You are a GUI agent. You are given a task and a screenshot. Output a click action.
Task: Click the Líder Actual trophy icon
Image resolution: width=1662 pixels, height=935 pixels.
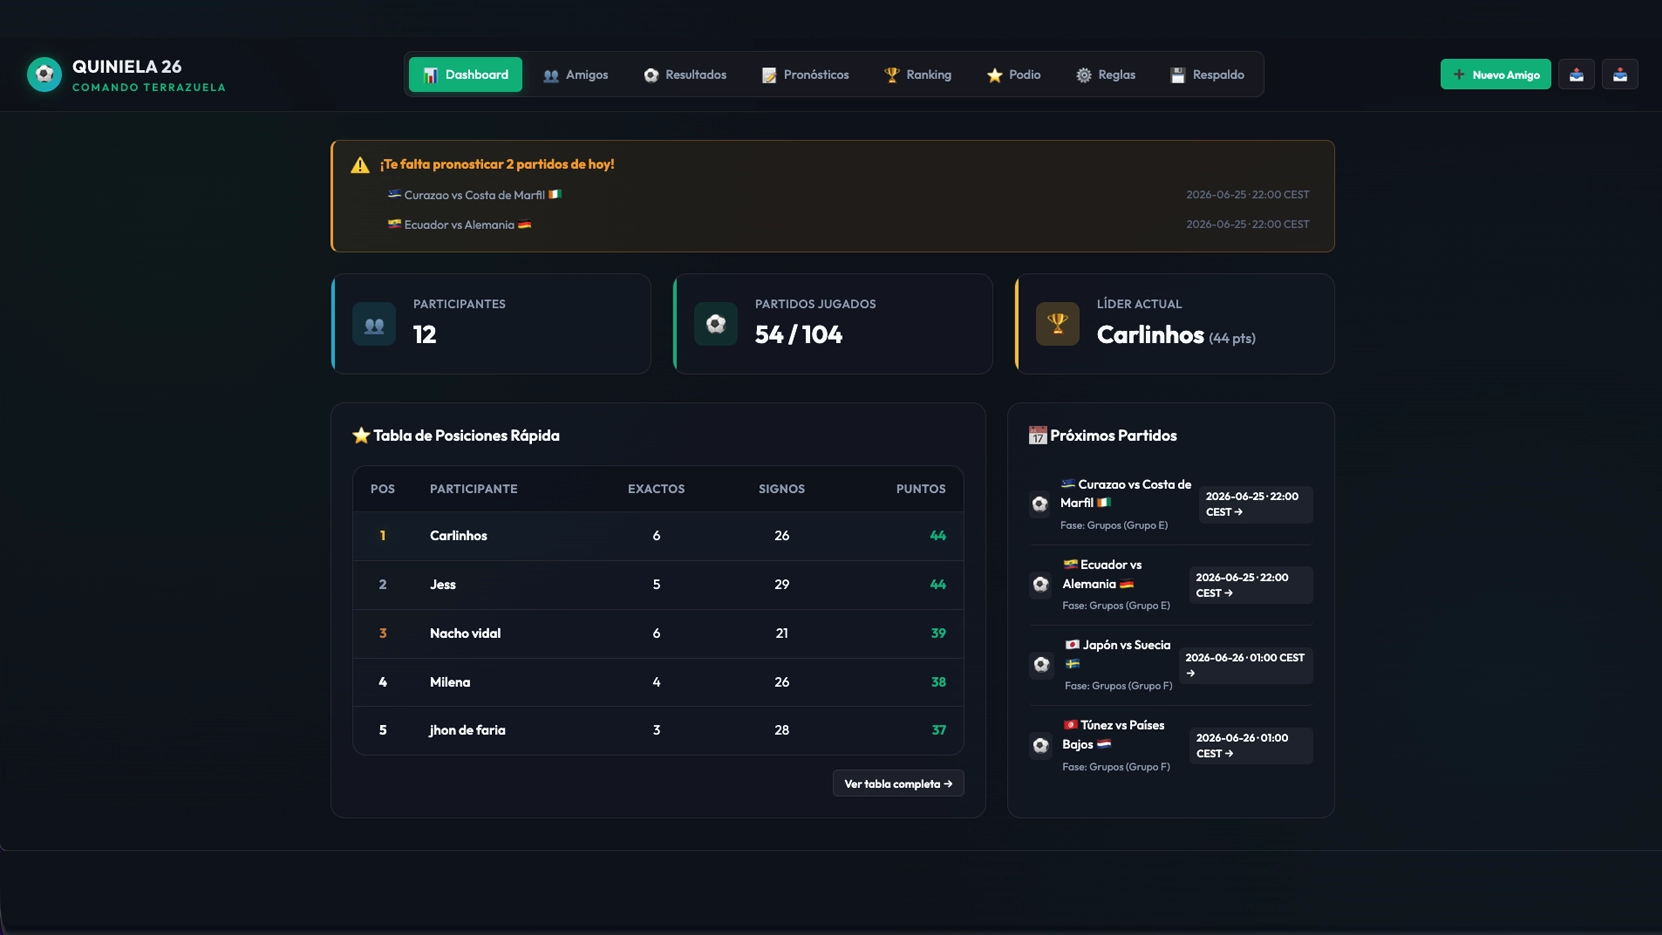coord(1057,324)
